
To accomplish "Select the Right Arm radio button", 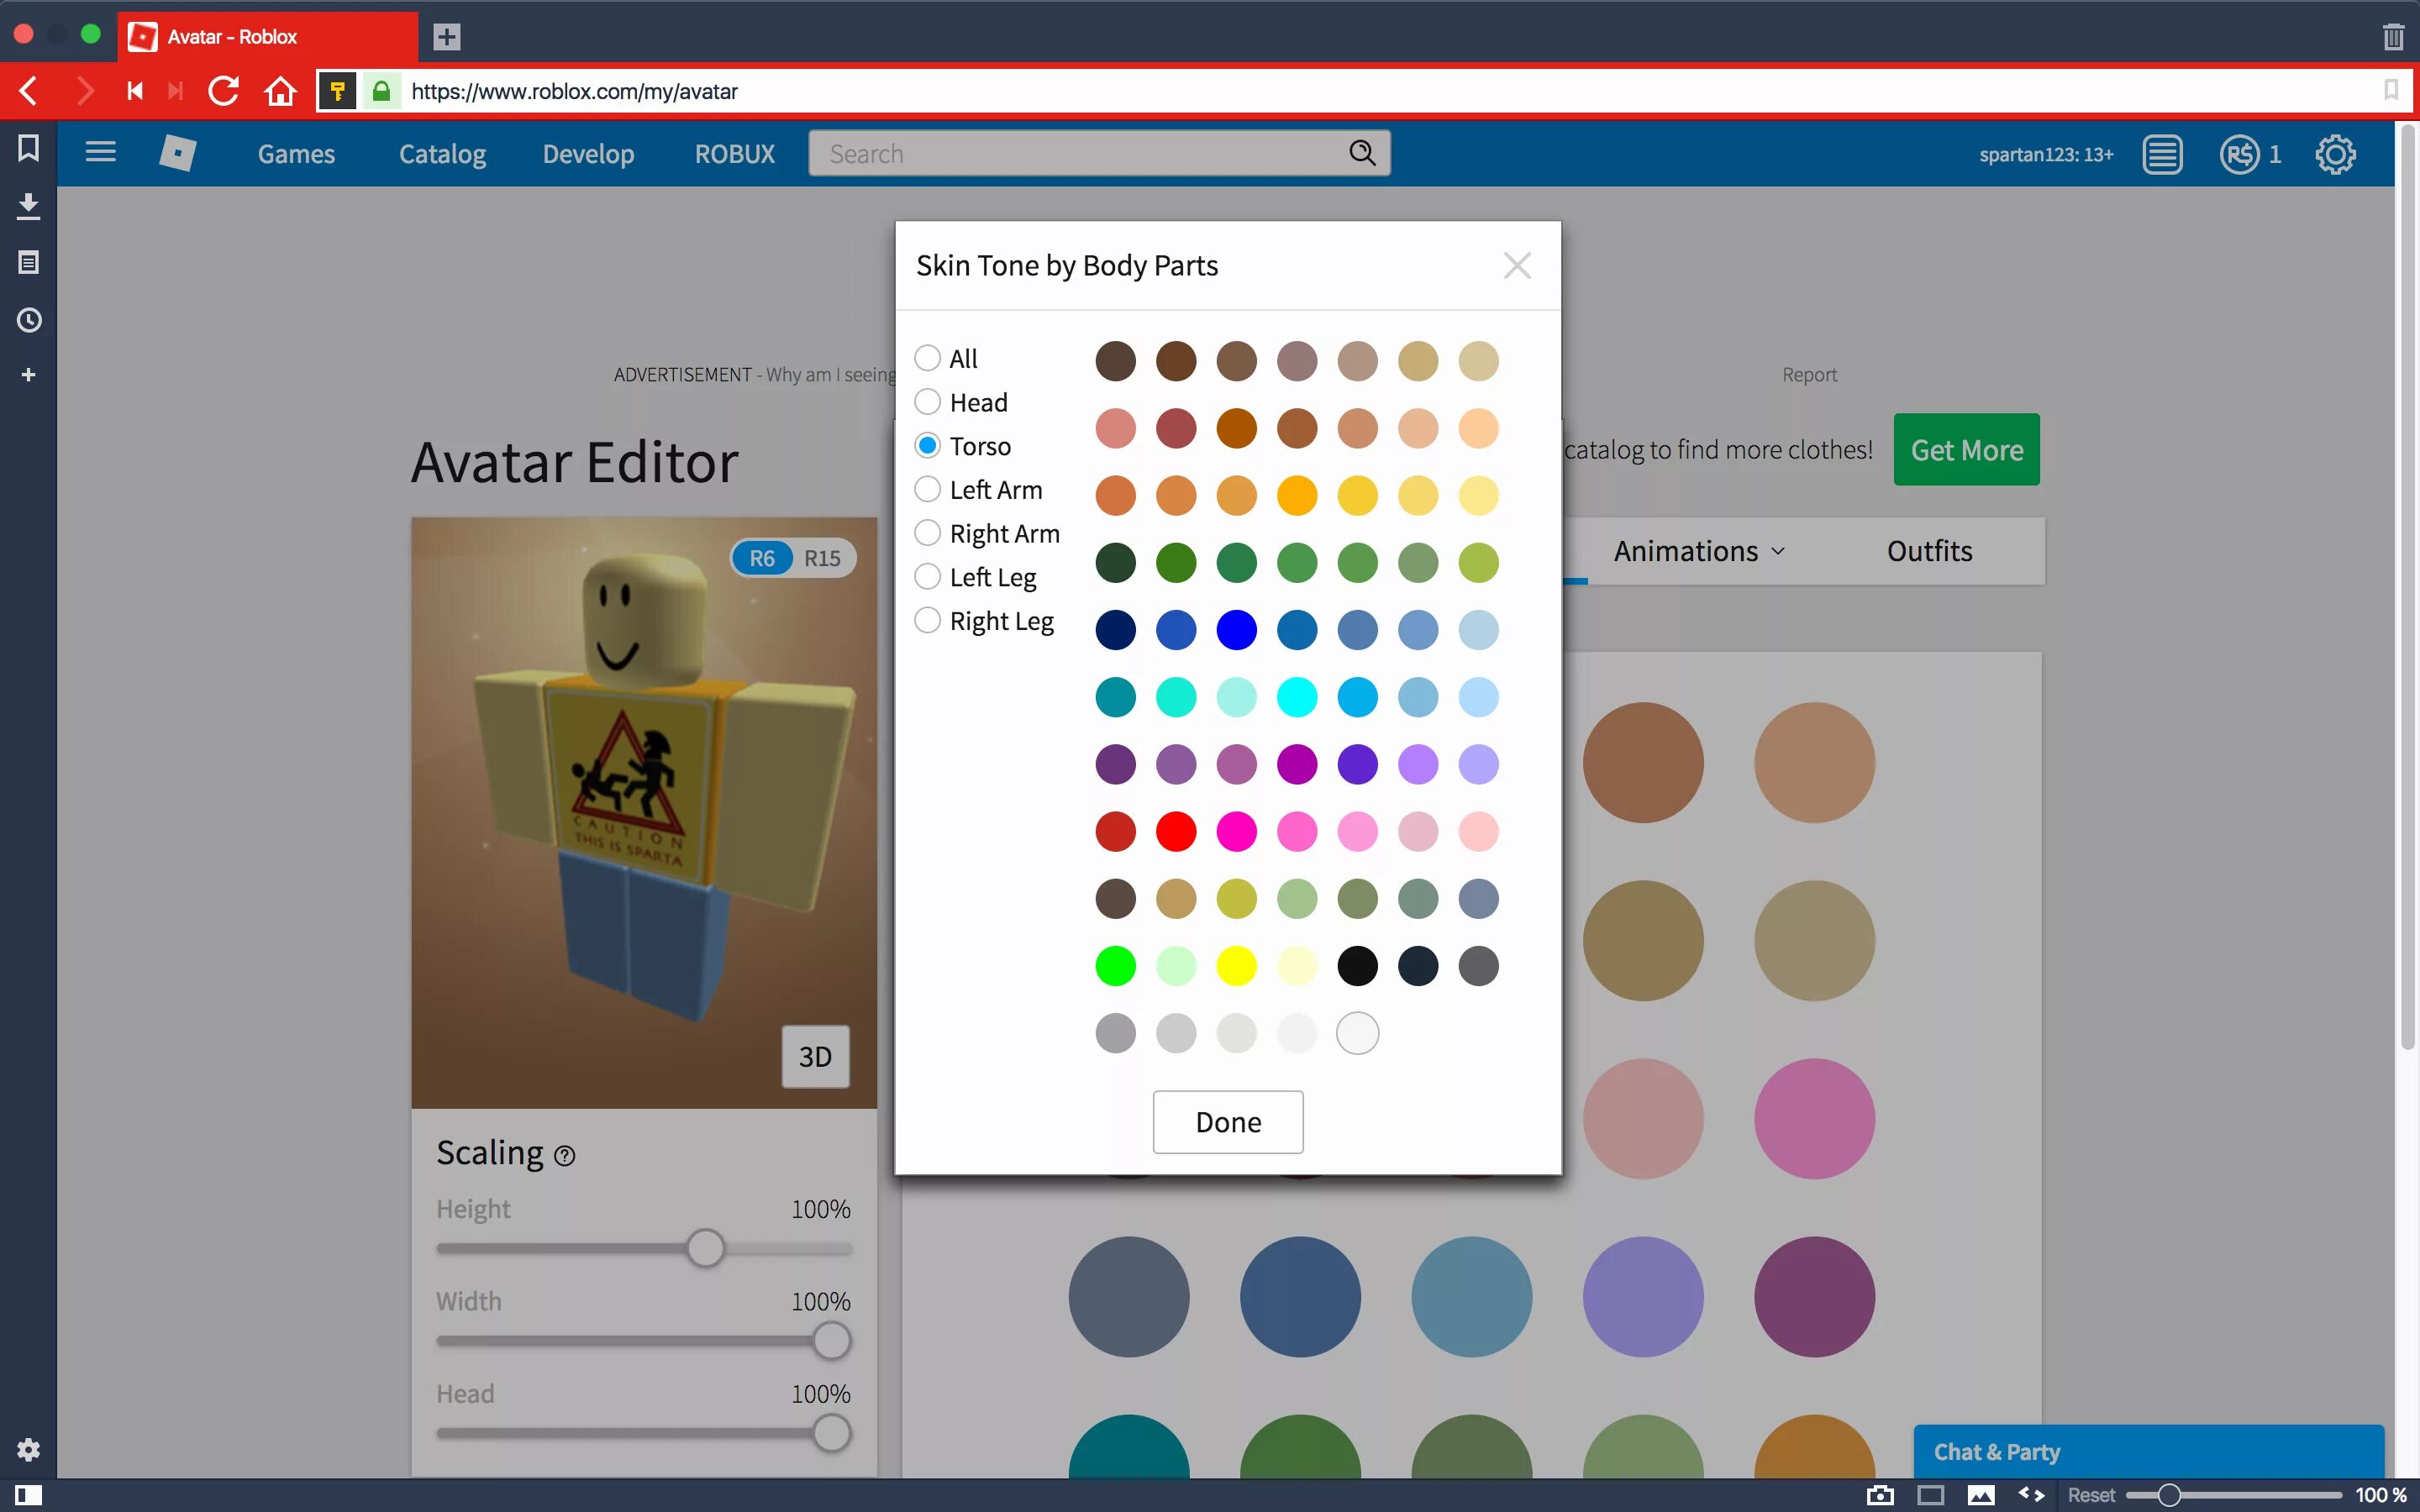I will click(x=927, y=533).
